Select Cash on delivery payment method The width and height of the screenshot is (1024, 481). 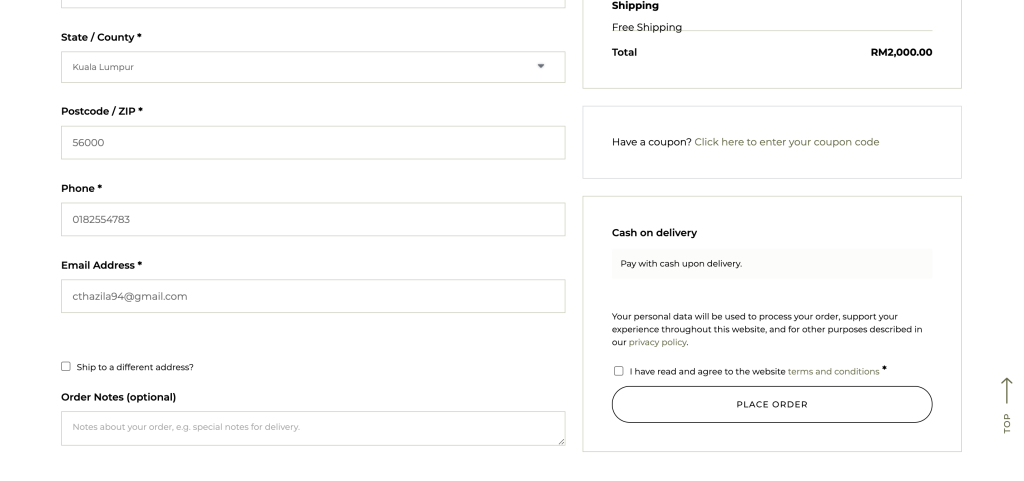(x=654, y=233)
